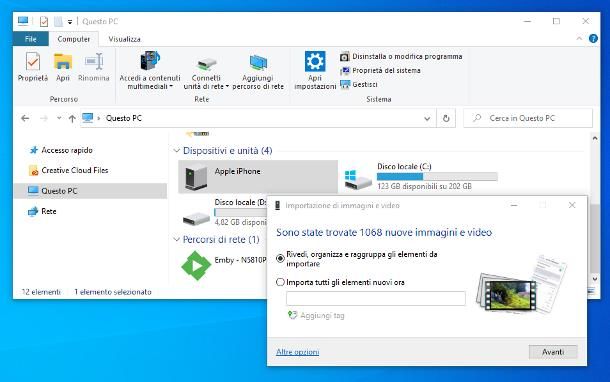The height and width of the screenshot is (382, 610).
Task: Choose Aggiungi percorso di rete
Action: pos(258,71)
